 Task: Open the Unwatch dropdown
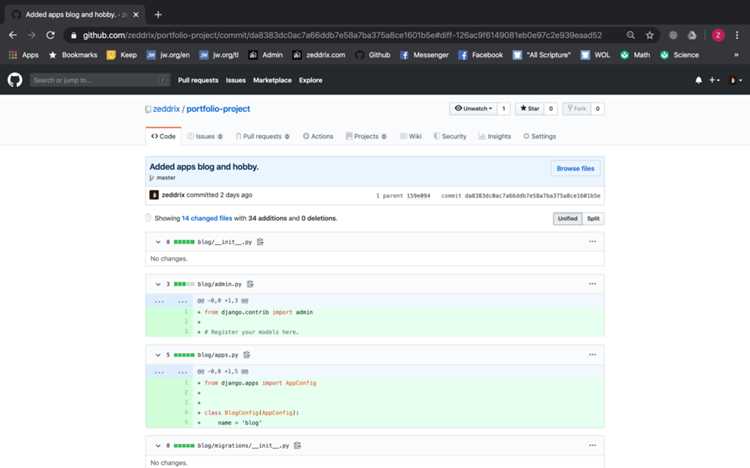pos(474,109)
